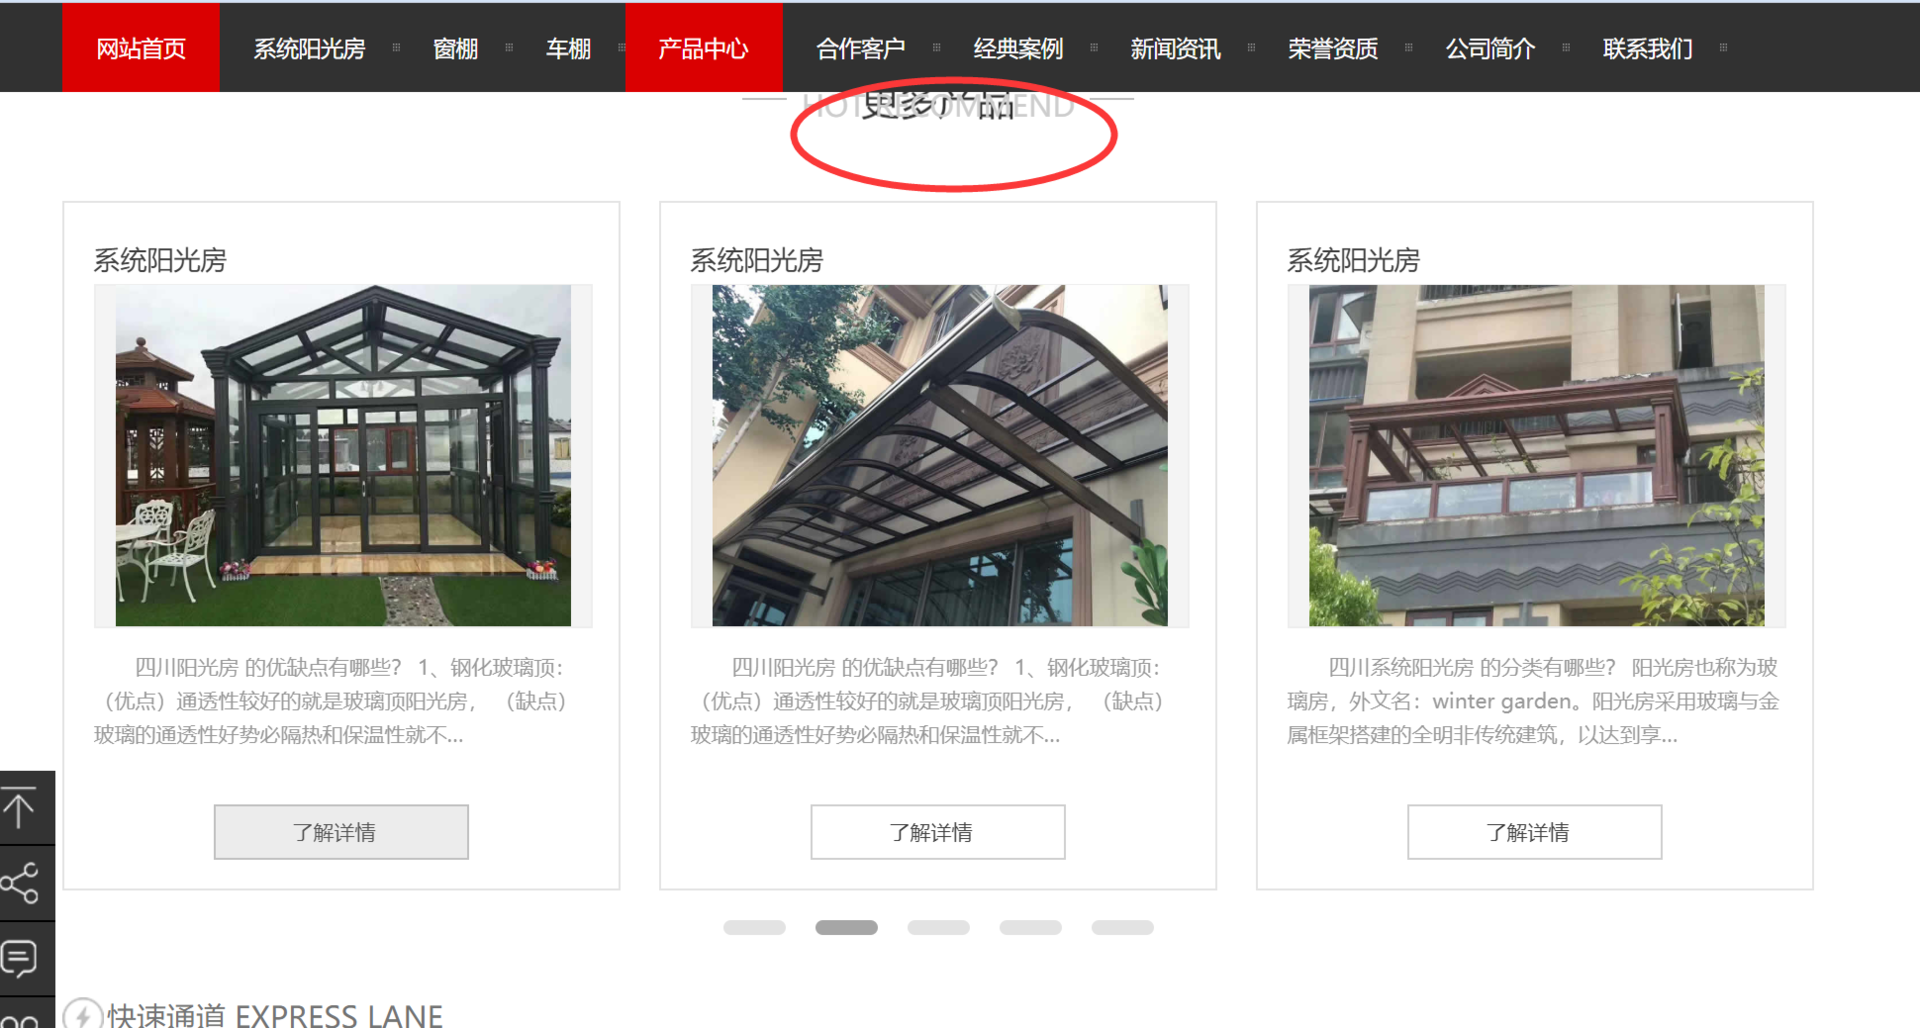Open 网站首页 in the navigation bar
This screenshot has height=1028, width=1920.
point(141,48)
